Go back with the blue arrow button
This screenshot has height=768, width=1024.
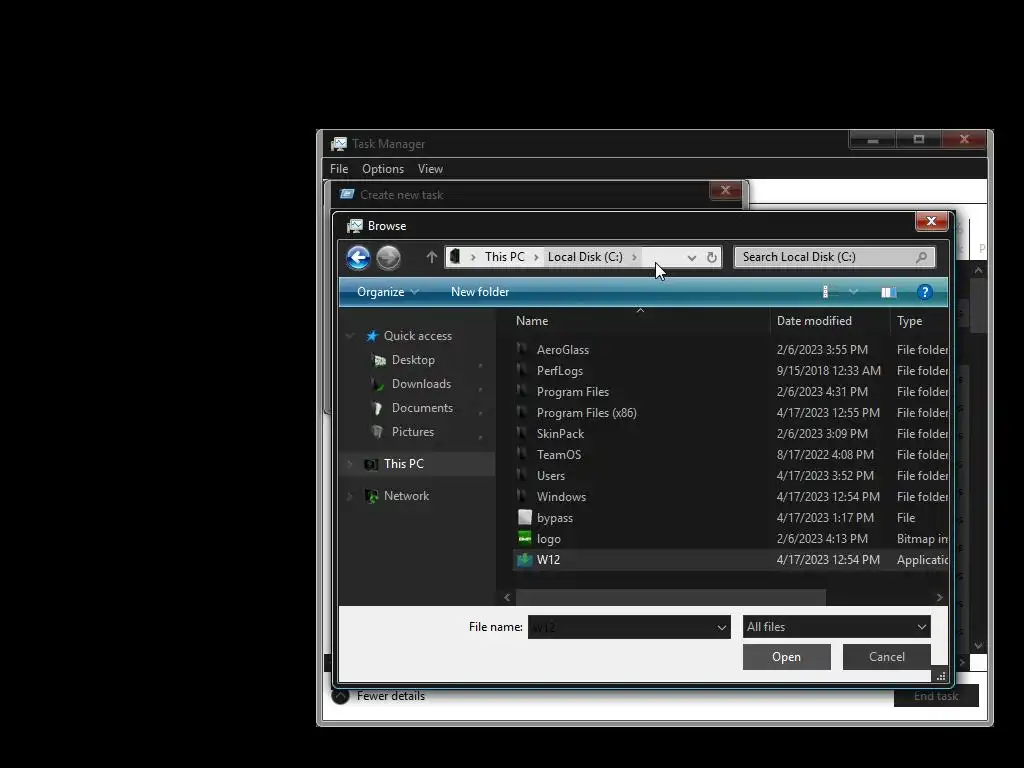tap(358, 257)
